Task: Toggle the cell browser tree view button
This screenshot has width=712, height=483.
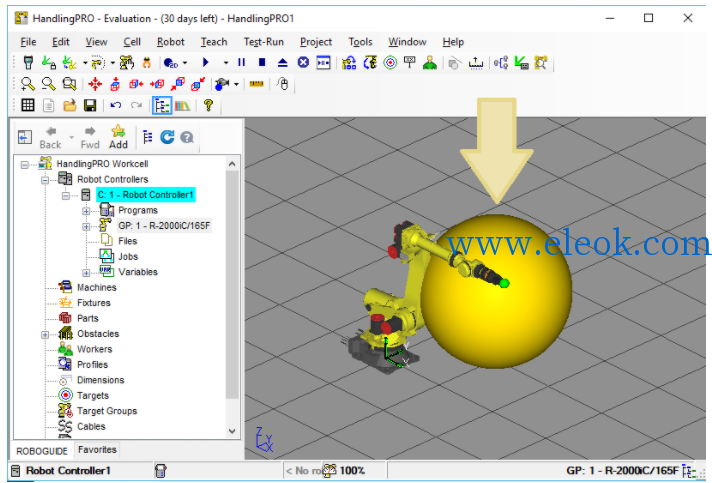Action: point(162,106)
